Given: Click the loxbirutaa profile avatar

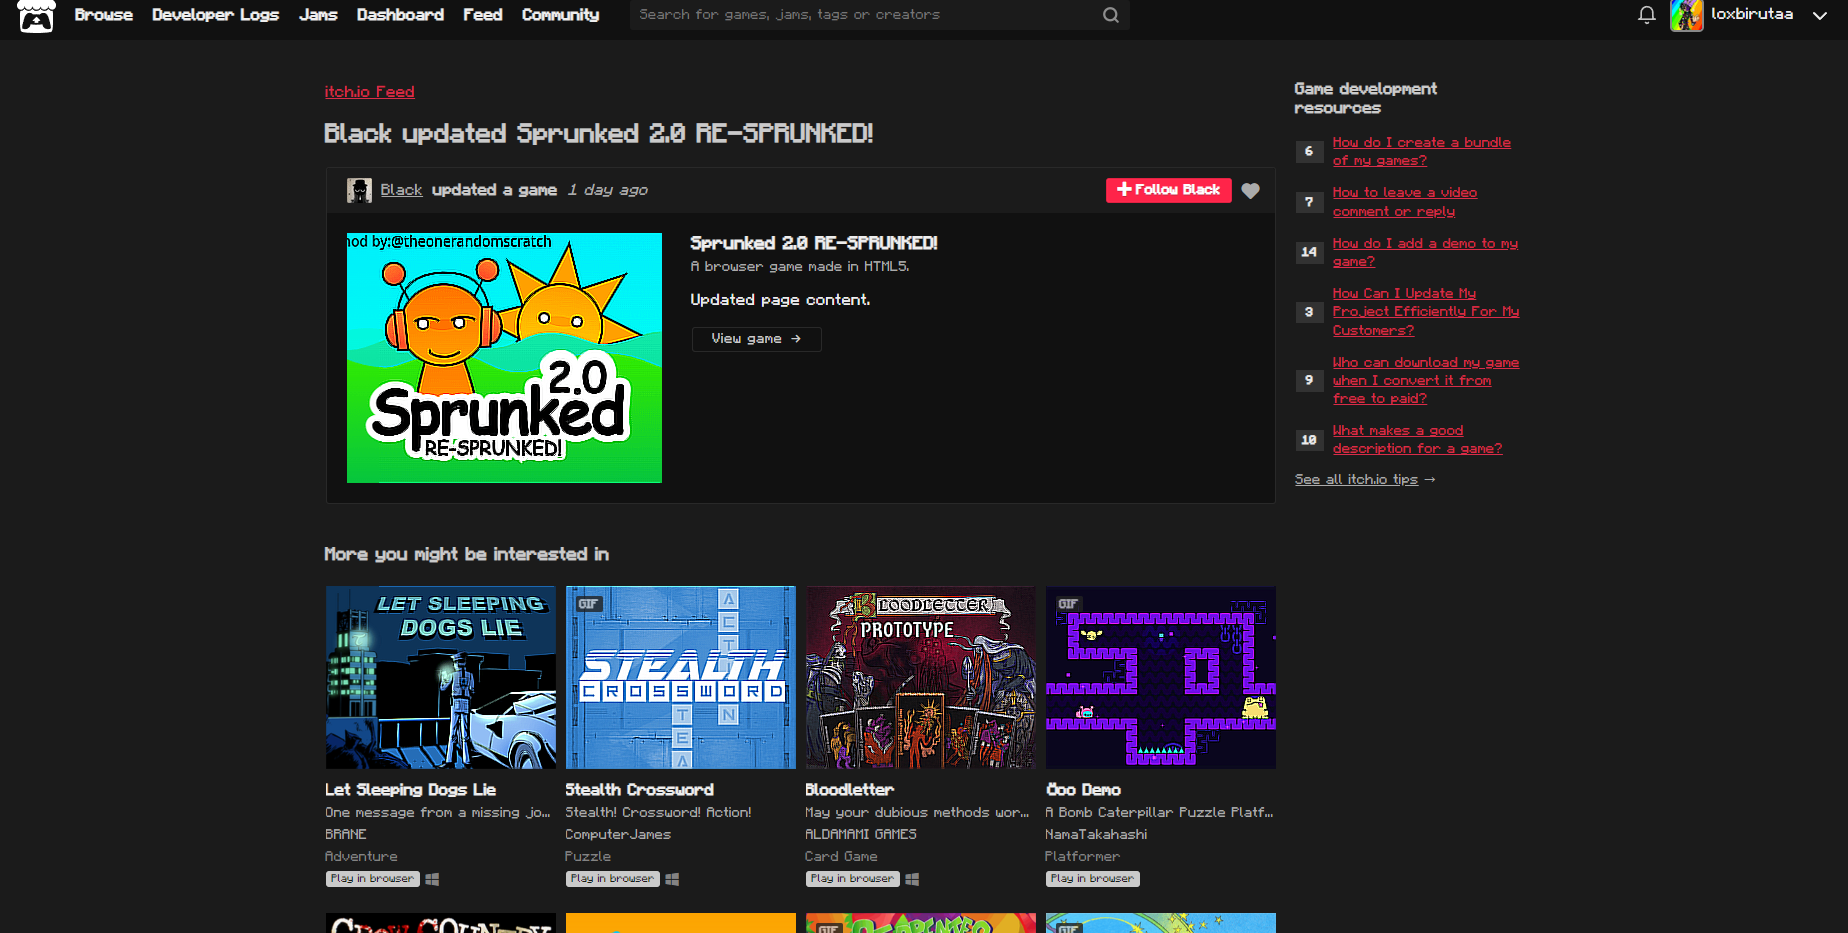Looking at the screenshot, I should (1686, 15).
